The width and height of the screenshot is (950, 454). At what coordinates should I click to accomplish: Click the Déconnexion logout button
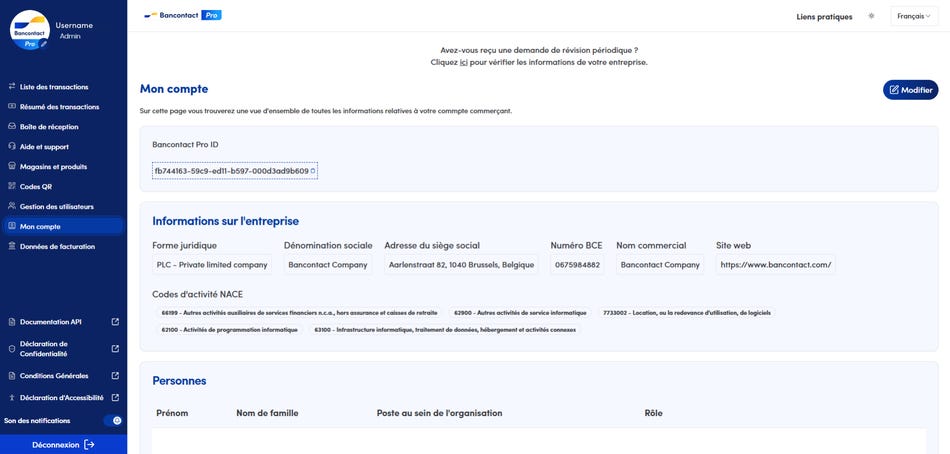point(64,445)
